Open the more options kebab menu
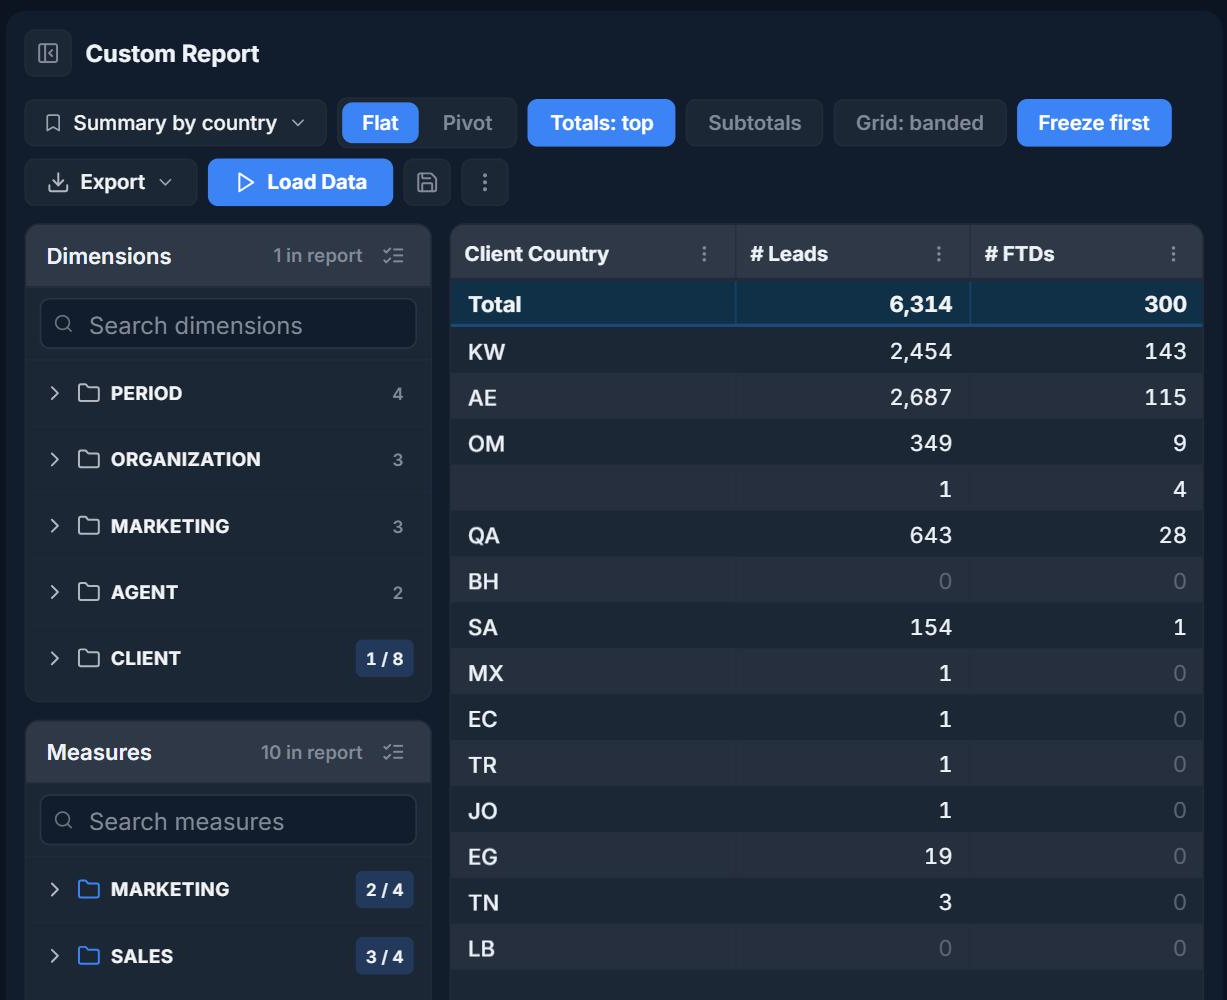This screenshot has height=1000, width=1227. (485, 182)
